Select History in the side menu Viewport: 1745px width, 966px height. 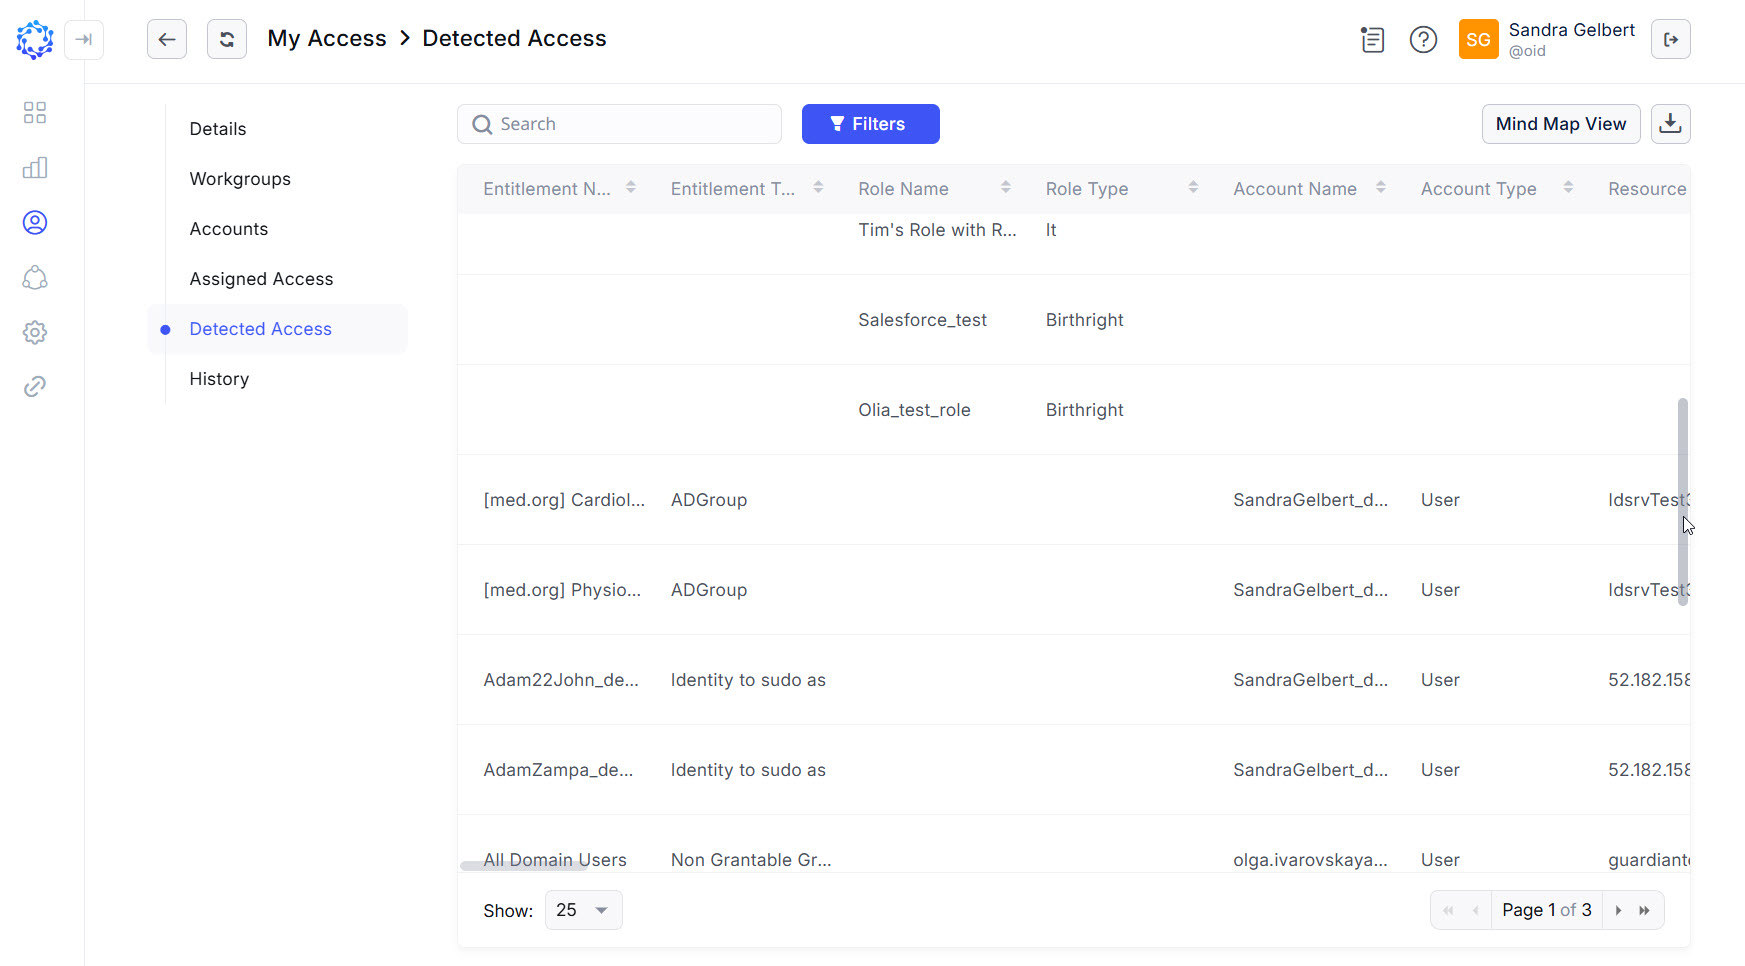(219, 379)
